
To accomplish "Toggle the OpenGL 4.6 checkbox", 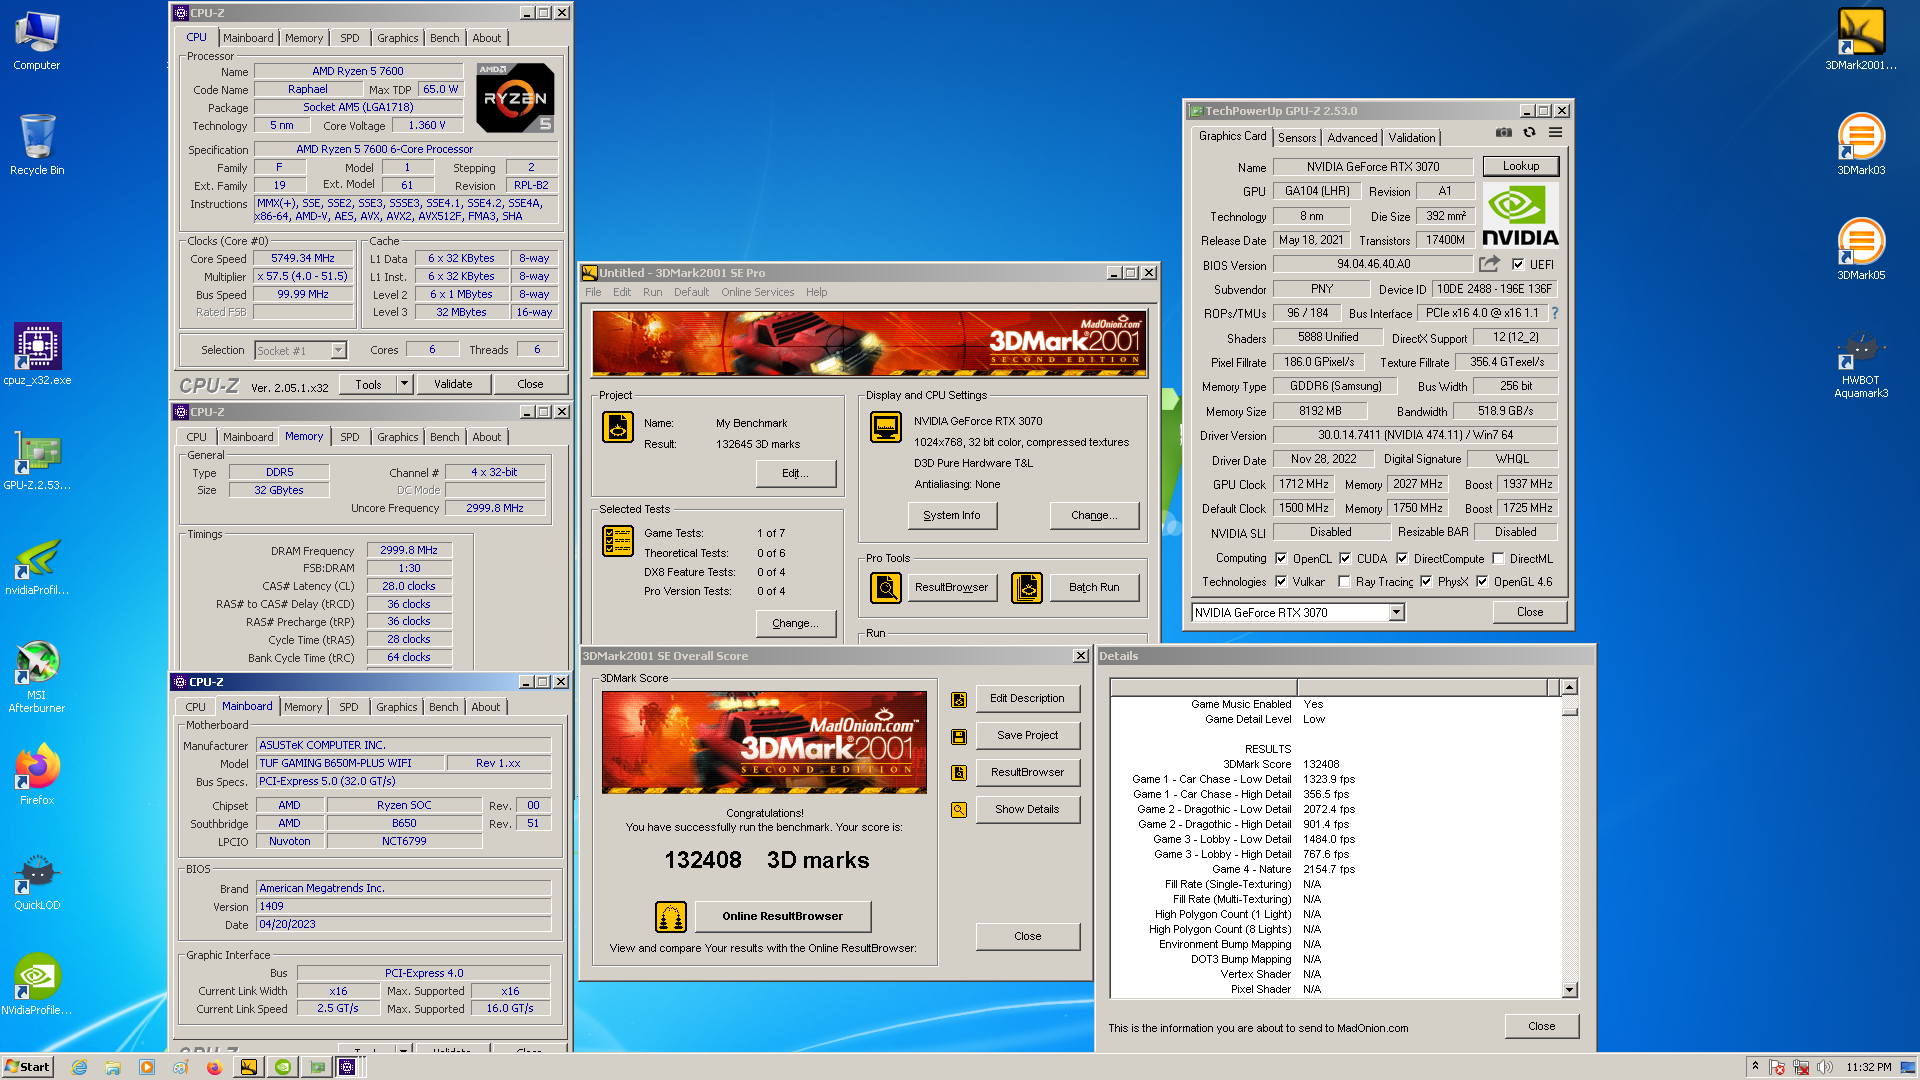I will (x=1482, y=582).
